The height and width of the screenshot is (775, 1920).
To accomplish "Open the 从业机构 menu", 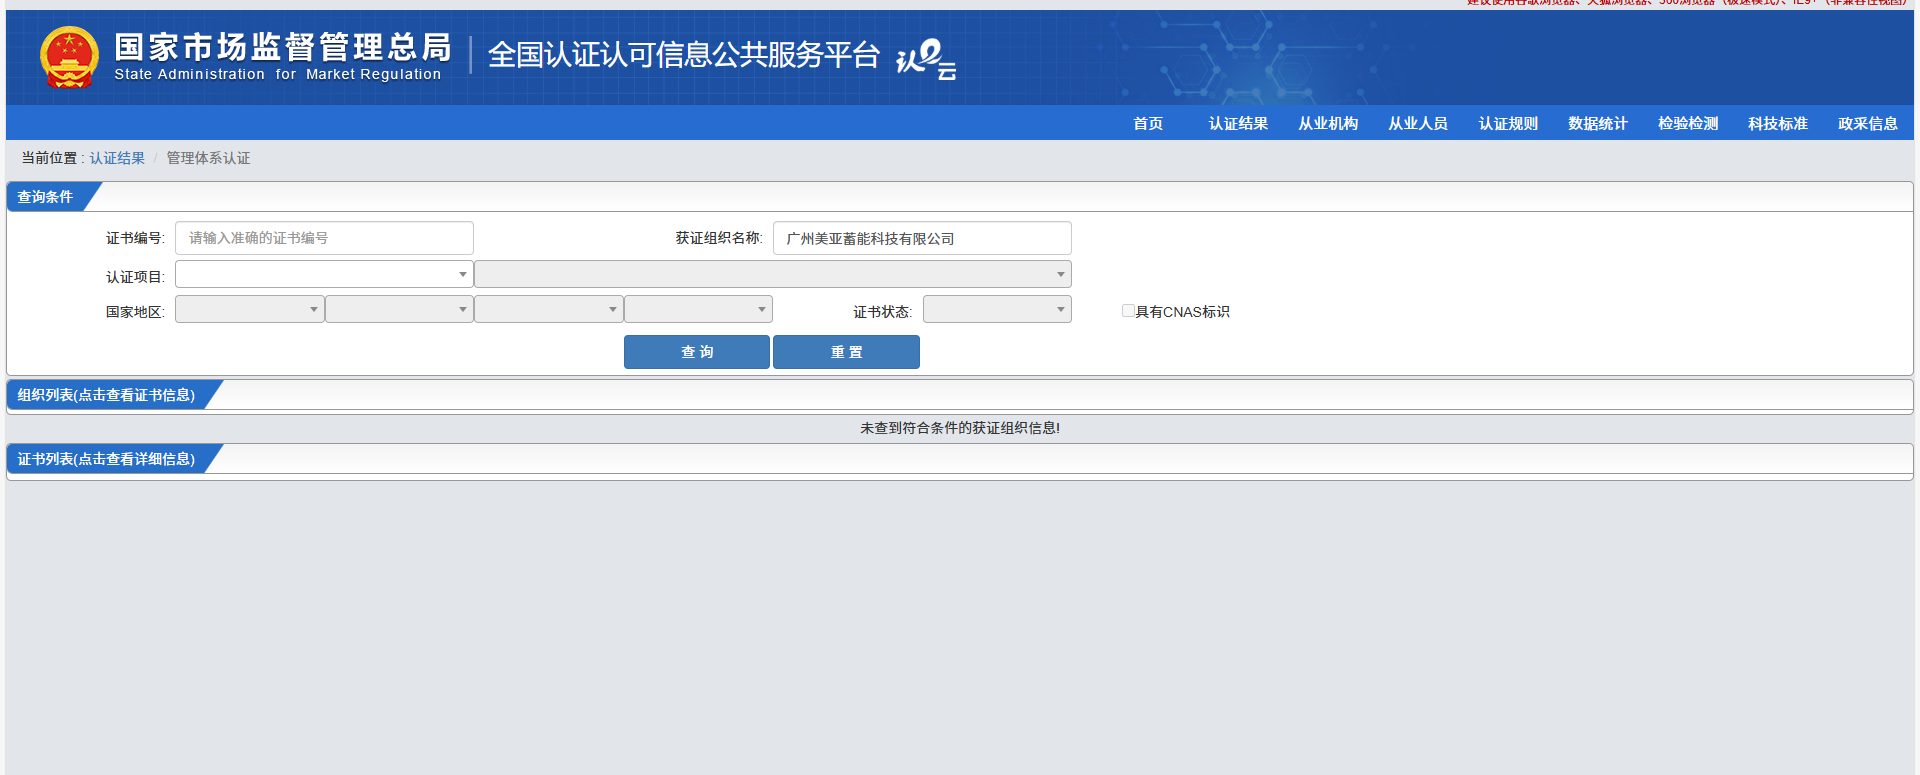I will pos(1328,124).
